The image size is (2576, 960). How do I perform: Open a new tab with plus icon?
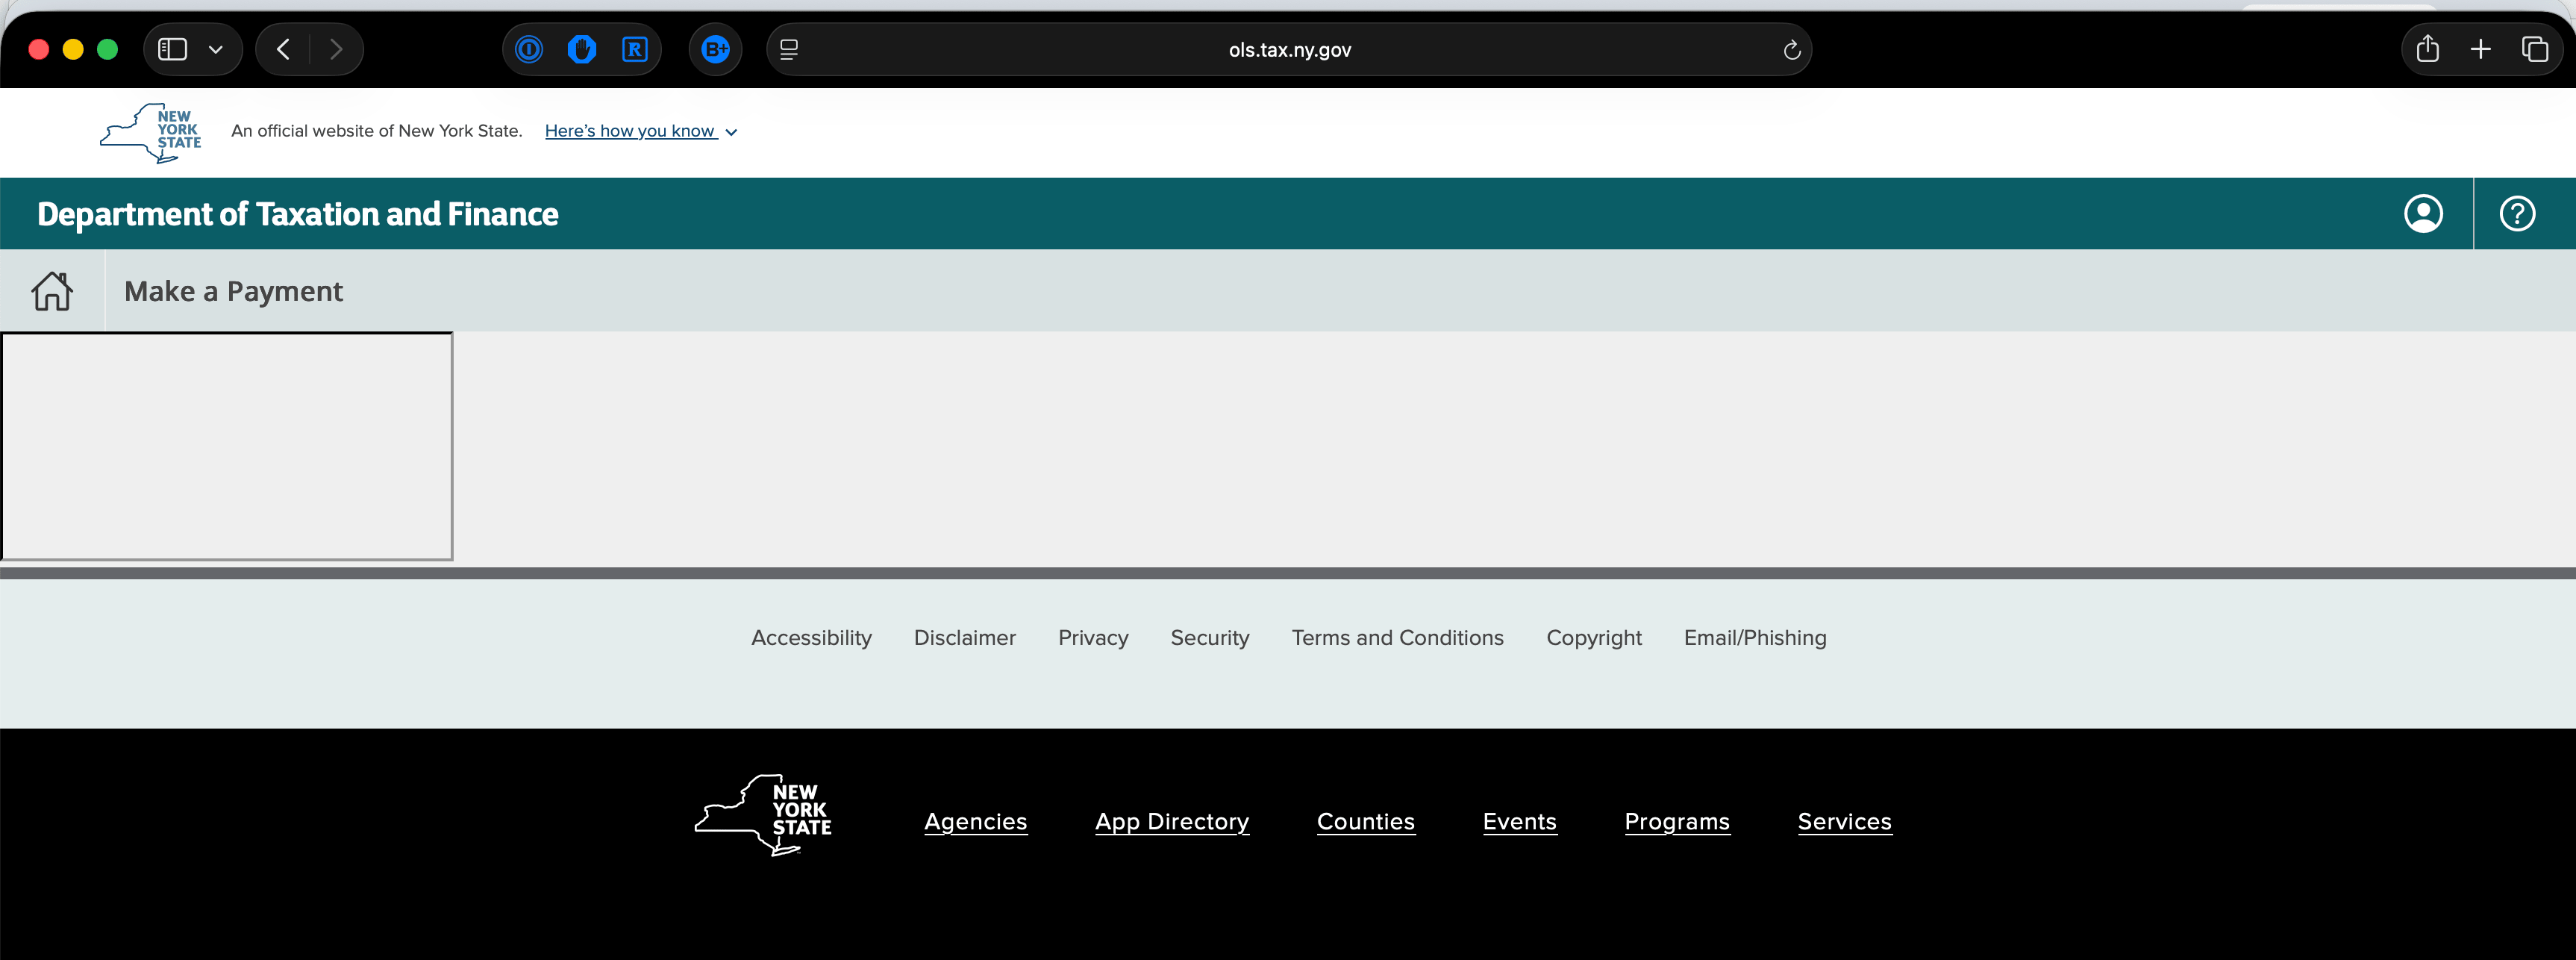[x=2481, y=49]
